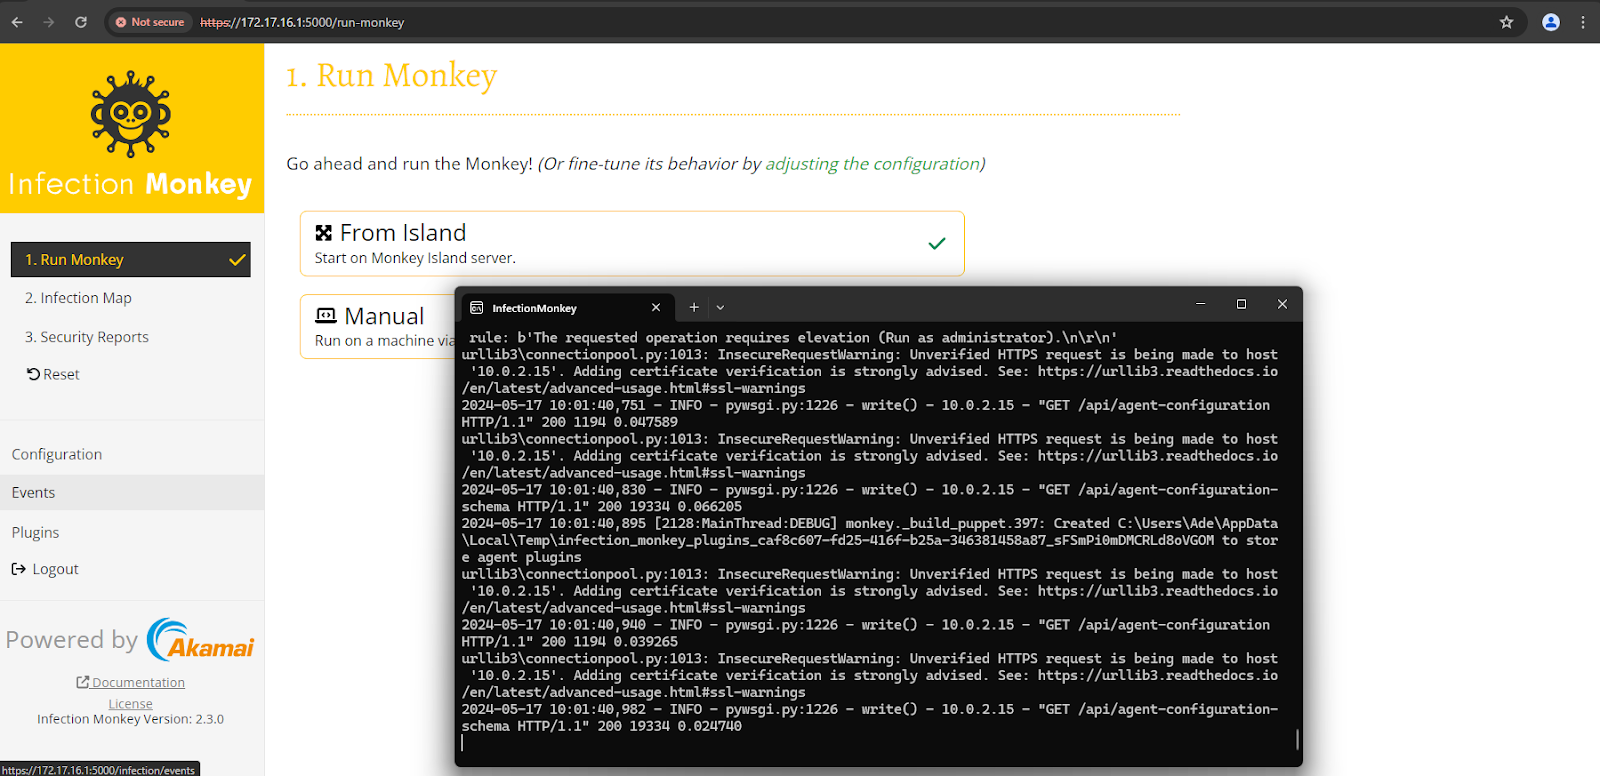Image resolution: width=1600 pixels, height=776 pixels.
Task: Click the From Island network icon
Action: pos(324,233)
